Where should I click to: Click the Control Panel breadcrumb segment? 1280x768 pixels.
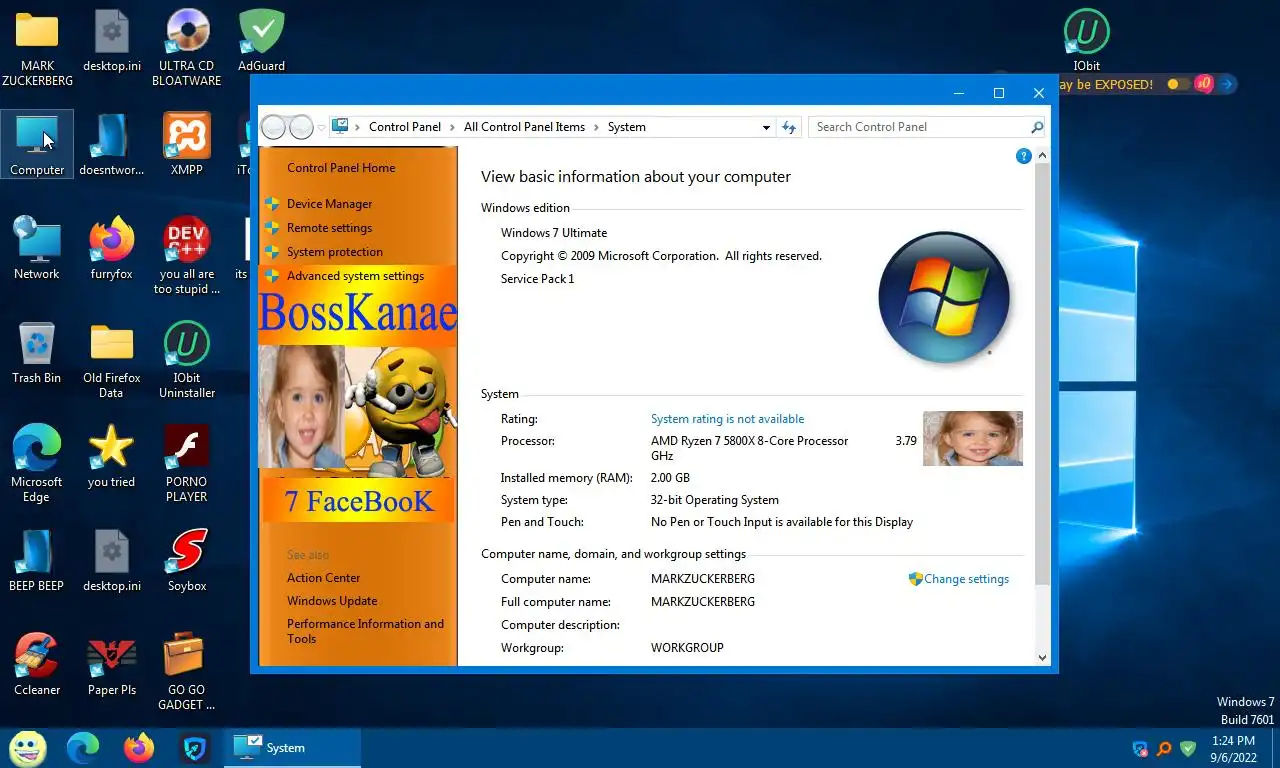[x=405, y=127]
